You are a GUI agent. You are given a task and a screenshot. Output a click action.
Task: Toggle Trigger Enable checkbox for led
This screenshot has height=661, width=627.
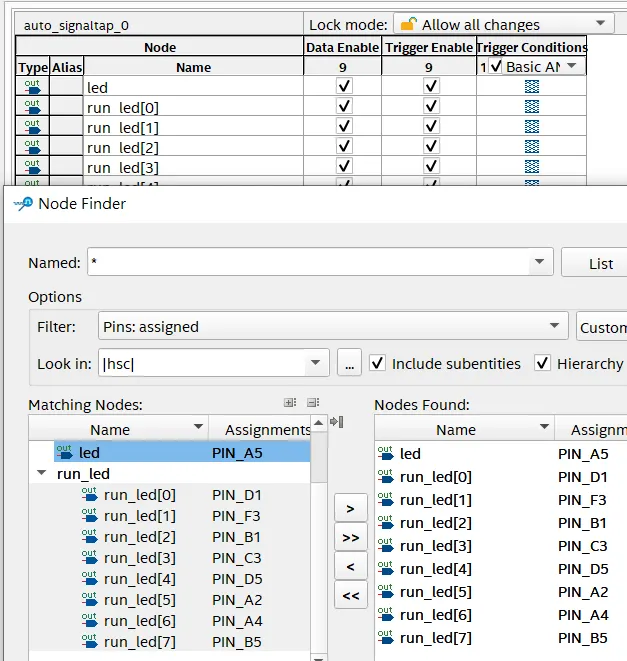[x=431, y=86]
